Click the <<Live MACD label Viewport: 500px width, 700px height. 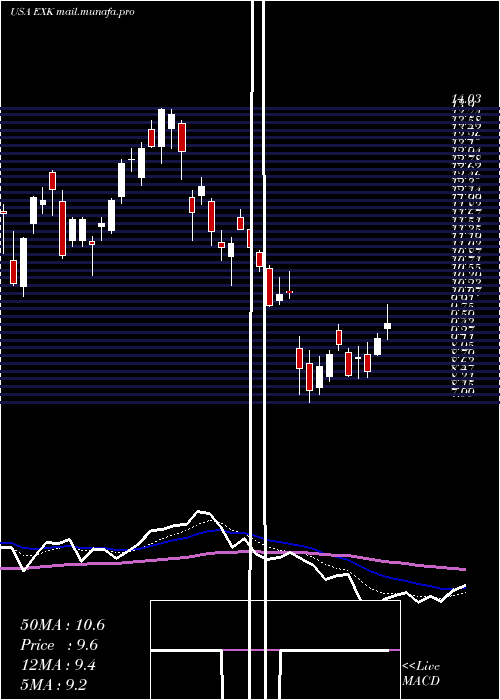pos(421,673)
